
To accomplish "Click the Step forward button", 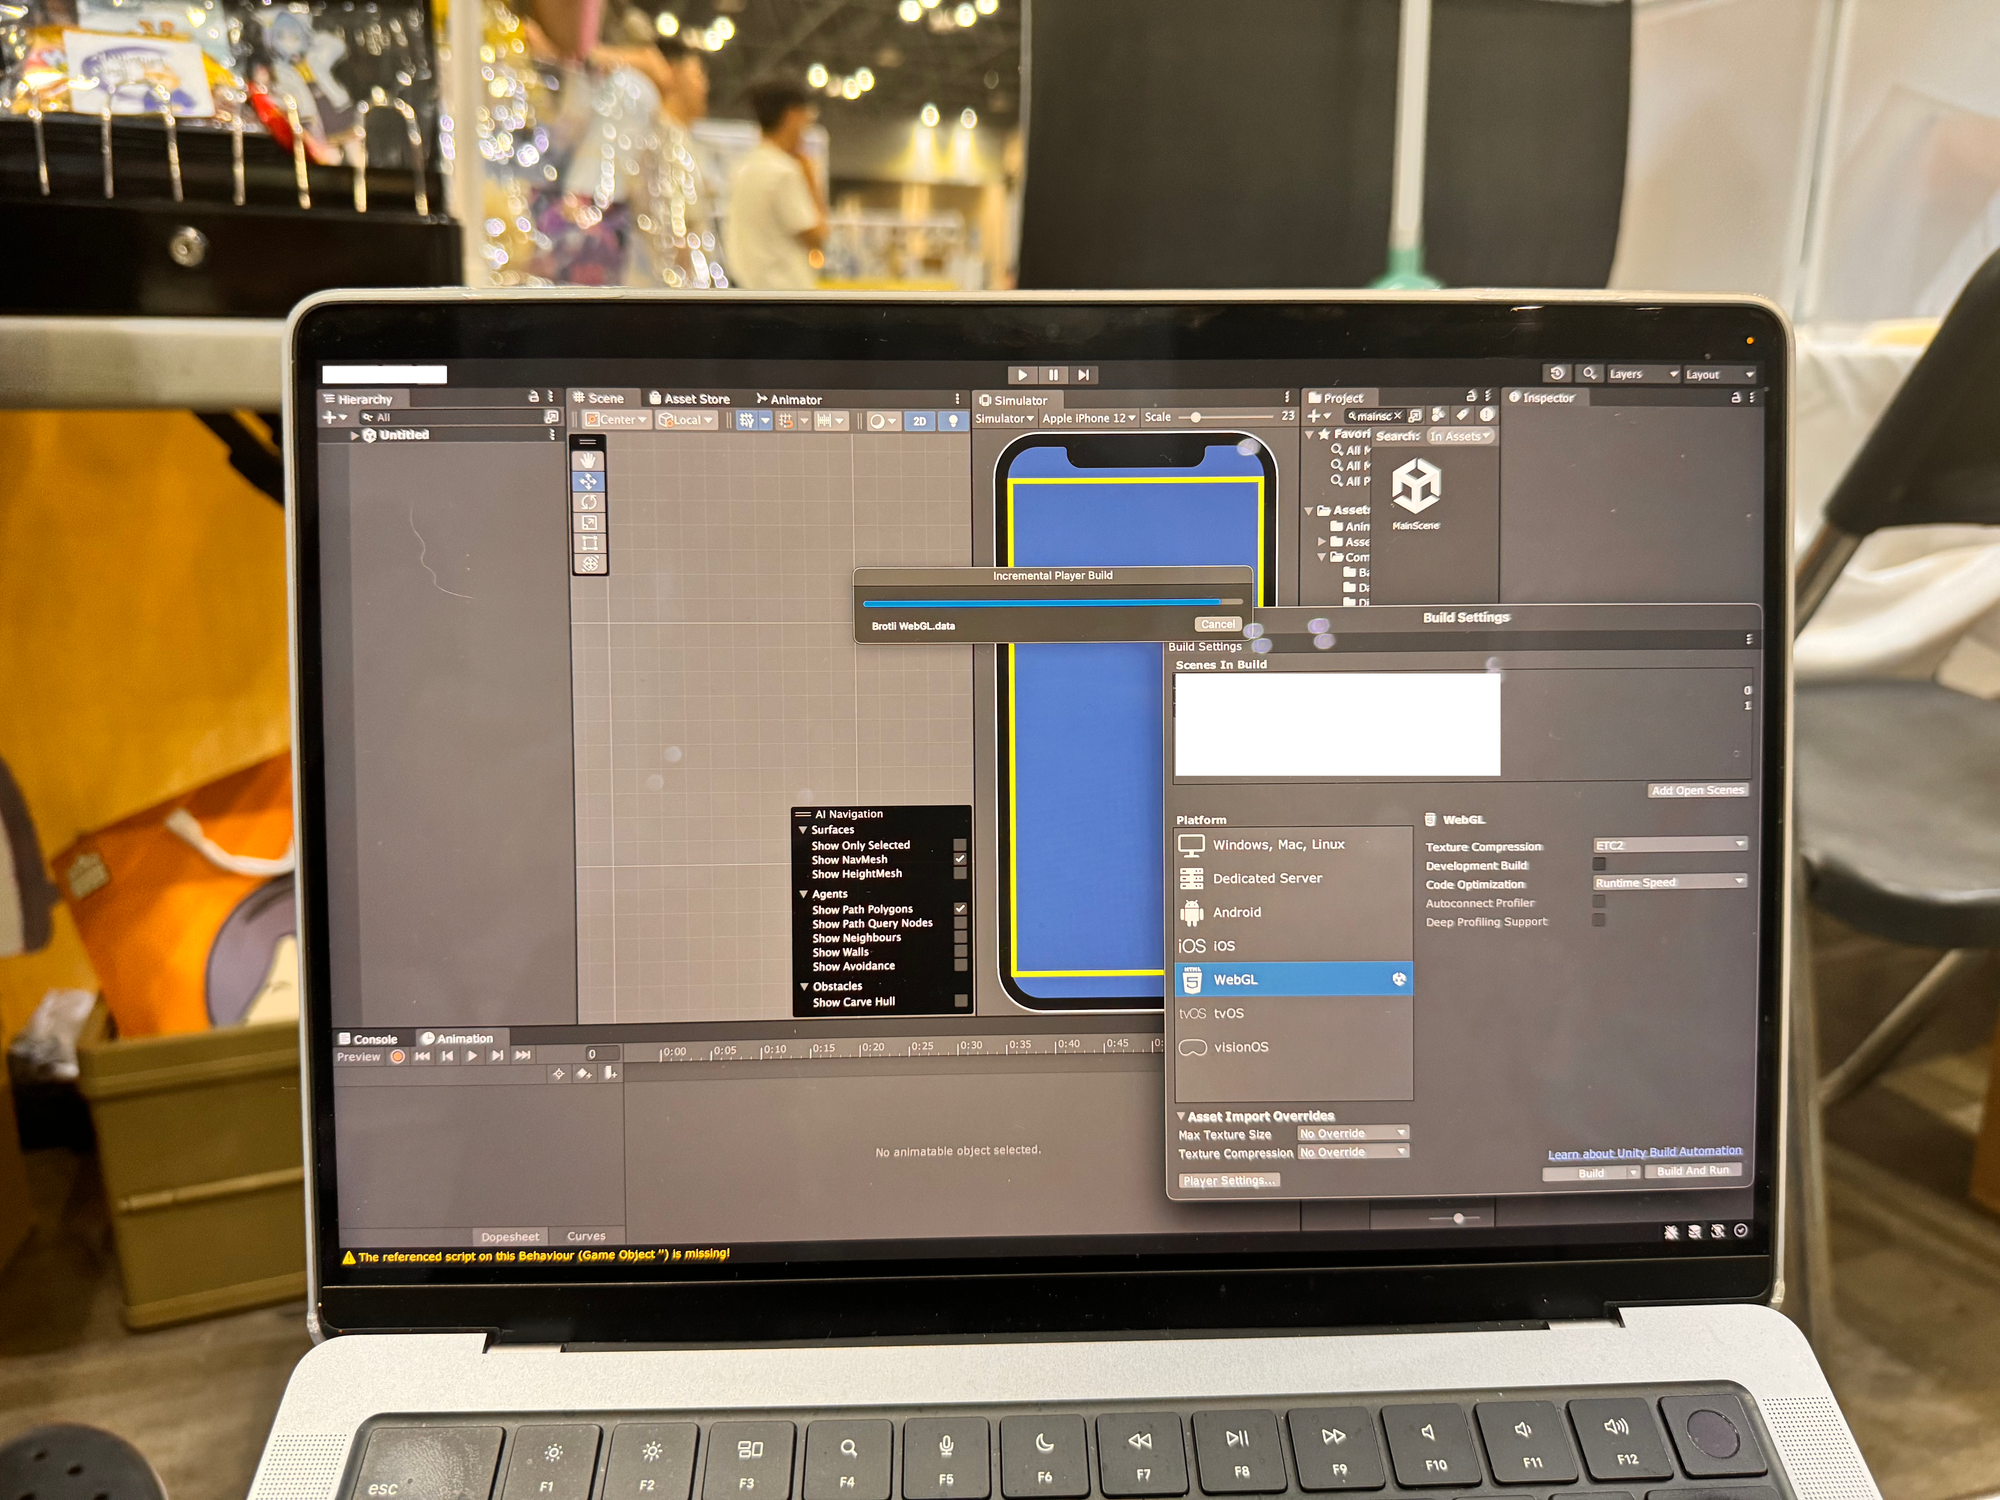I will 1084,375.
